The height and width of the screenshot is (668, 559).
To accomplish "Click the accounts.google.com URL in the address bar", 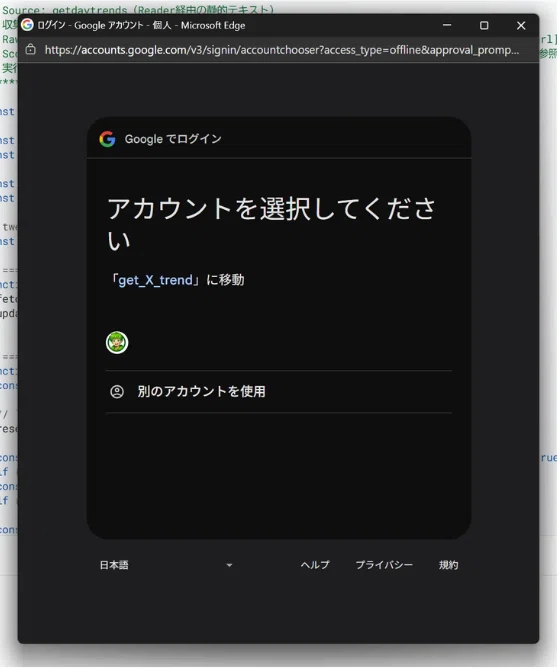I will click(282, 50).
